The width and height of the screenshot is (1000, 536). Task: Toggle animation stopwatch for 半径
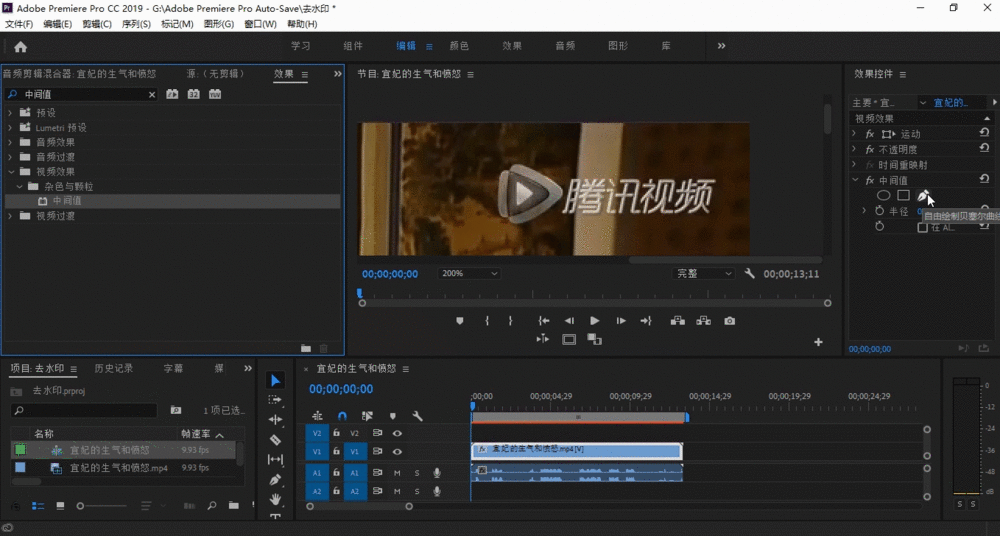pos(880,211)
